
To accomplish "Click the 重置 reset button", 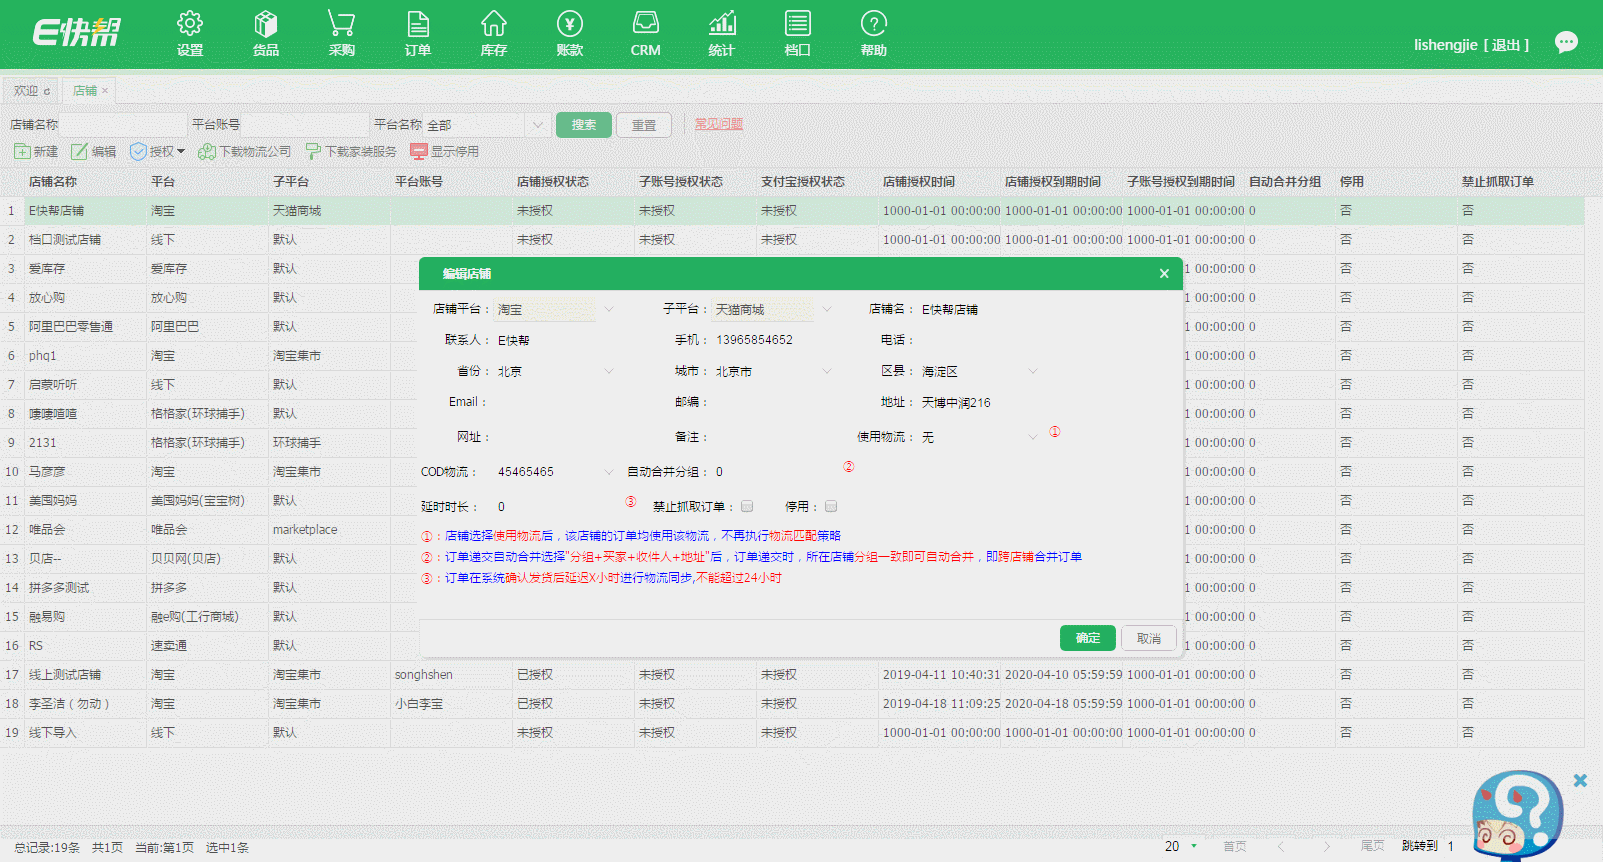I will [644, 125].
